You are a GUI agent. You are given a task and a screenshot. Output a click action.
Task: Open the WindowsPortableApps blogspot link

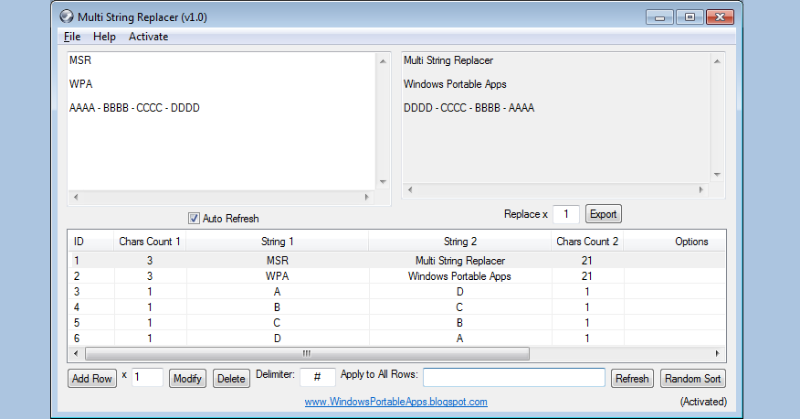(x=396, y=402)
